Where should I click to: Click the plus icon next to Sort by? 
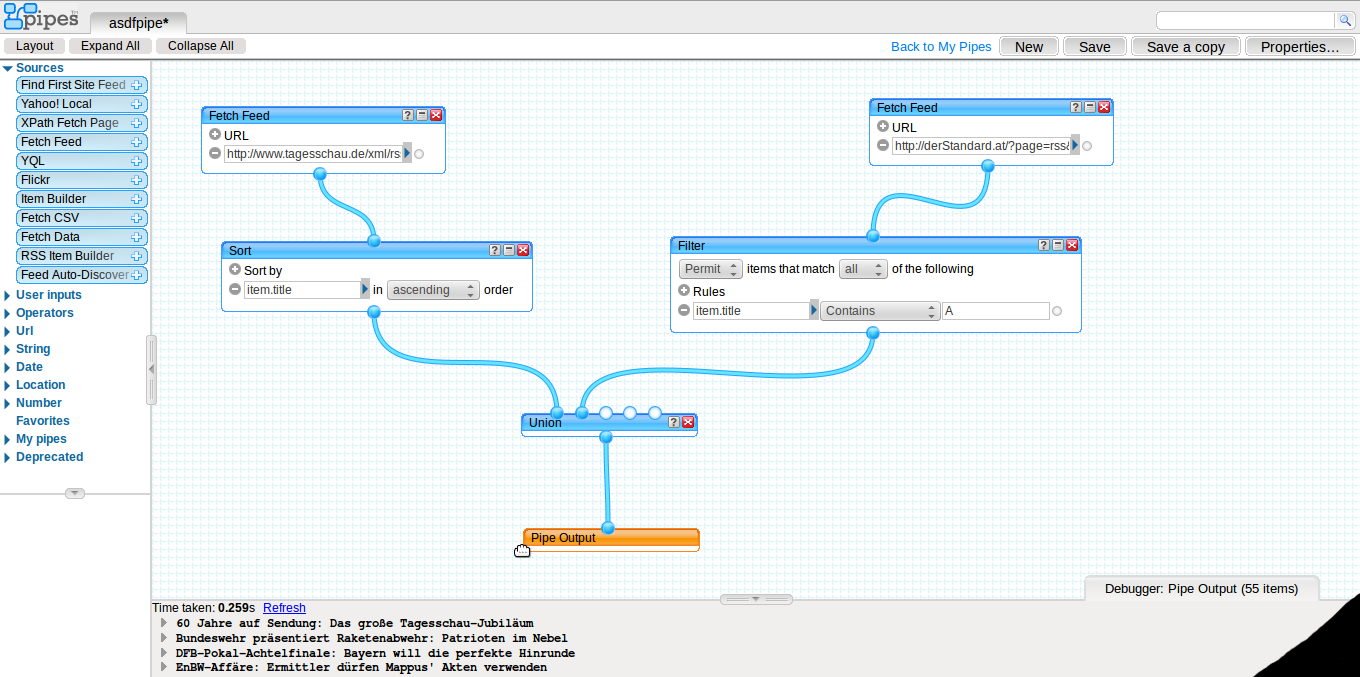click(235, 270)
